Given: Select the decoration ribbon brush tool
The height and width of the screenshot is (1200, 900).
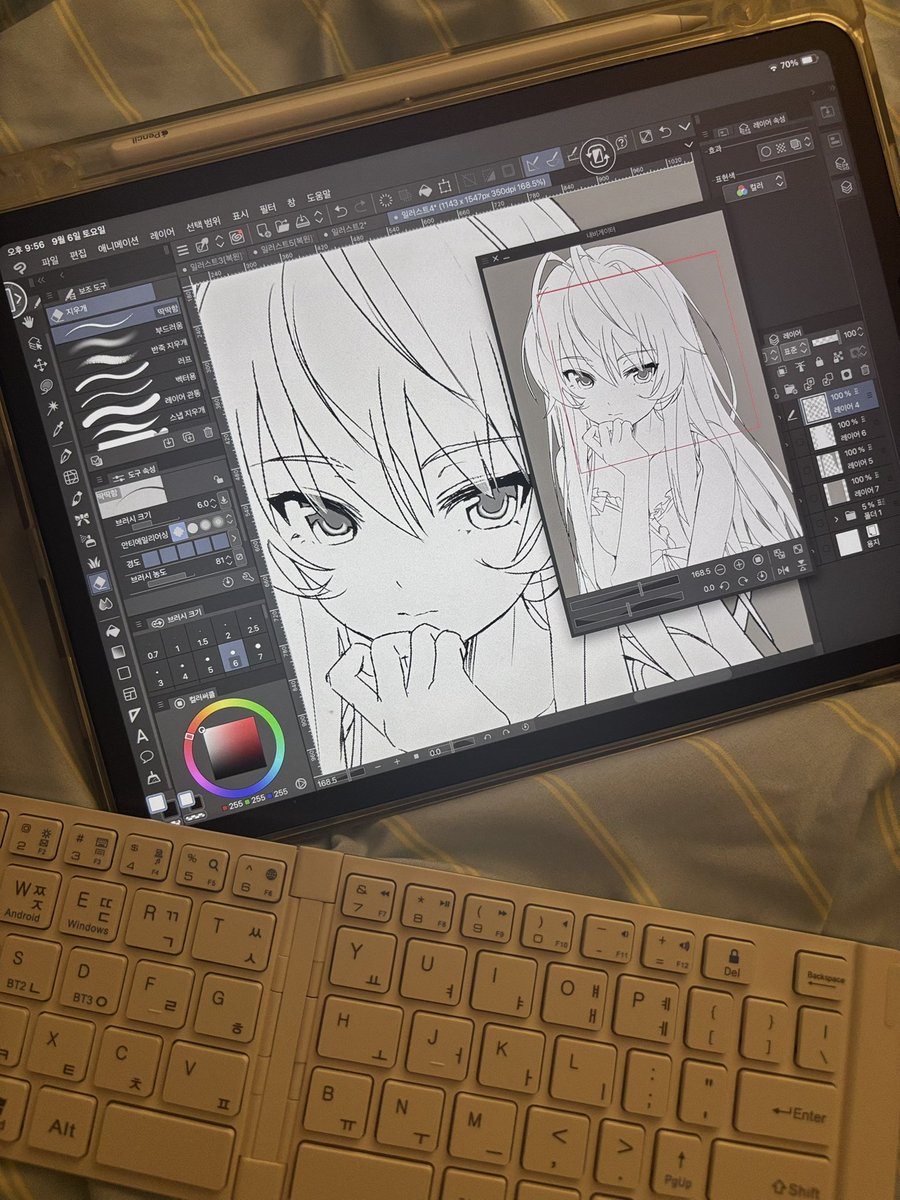Looking at the screenshot, I should pyautogui.click(x=82, y=519).
